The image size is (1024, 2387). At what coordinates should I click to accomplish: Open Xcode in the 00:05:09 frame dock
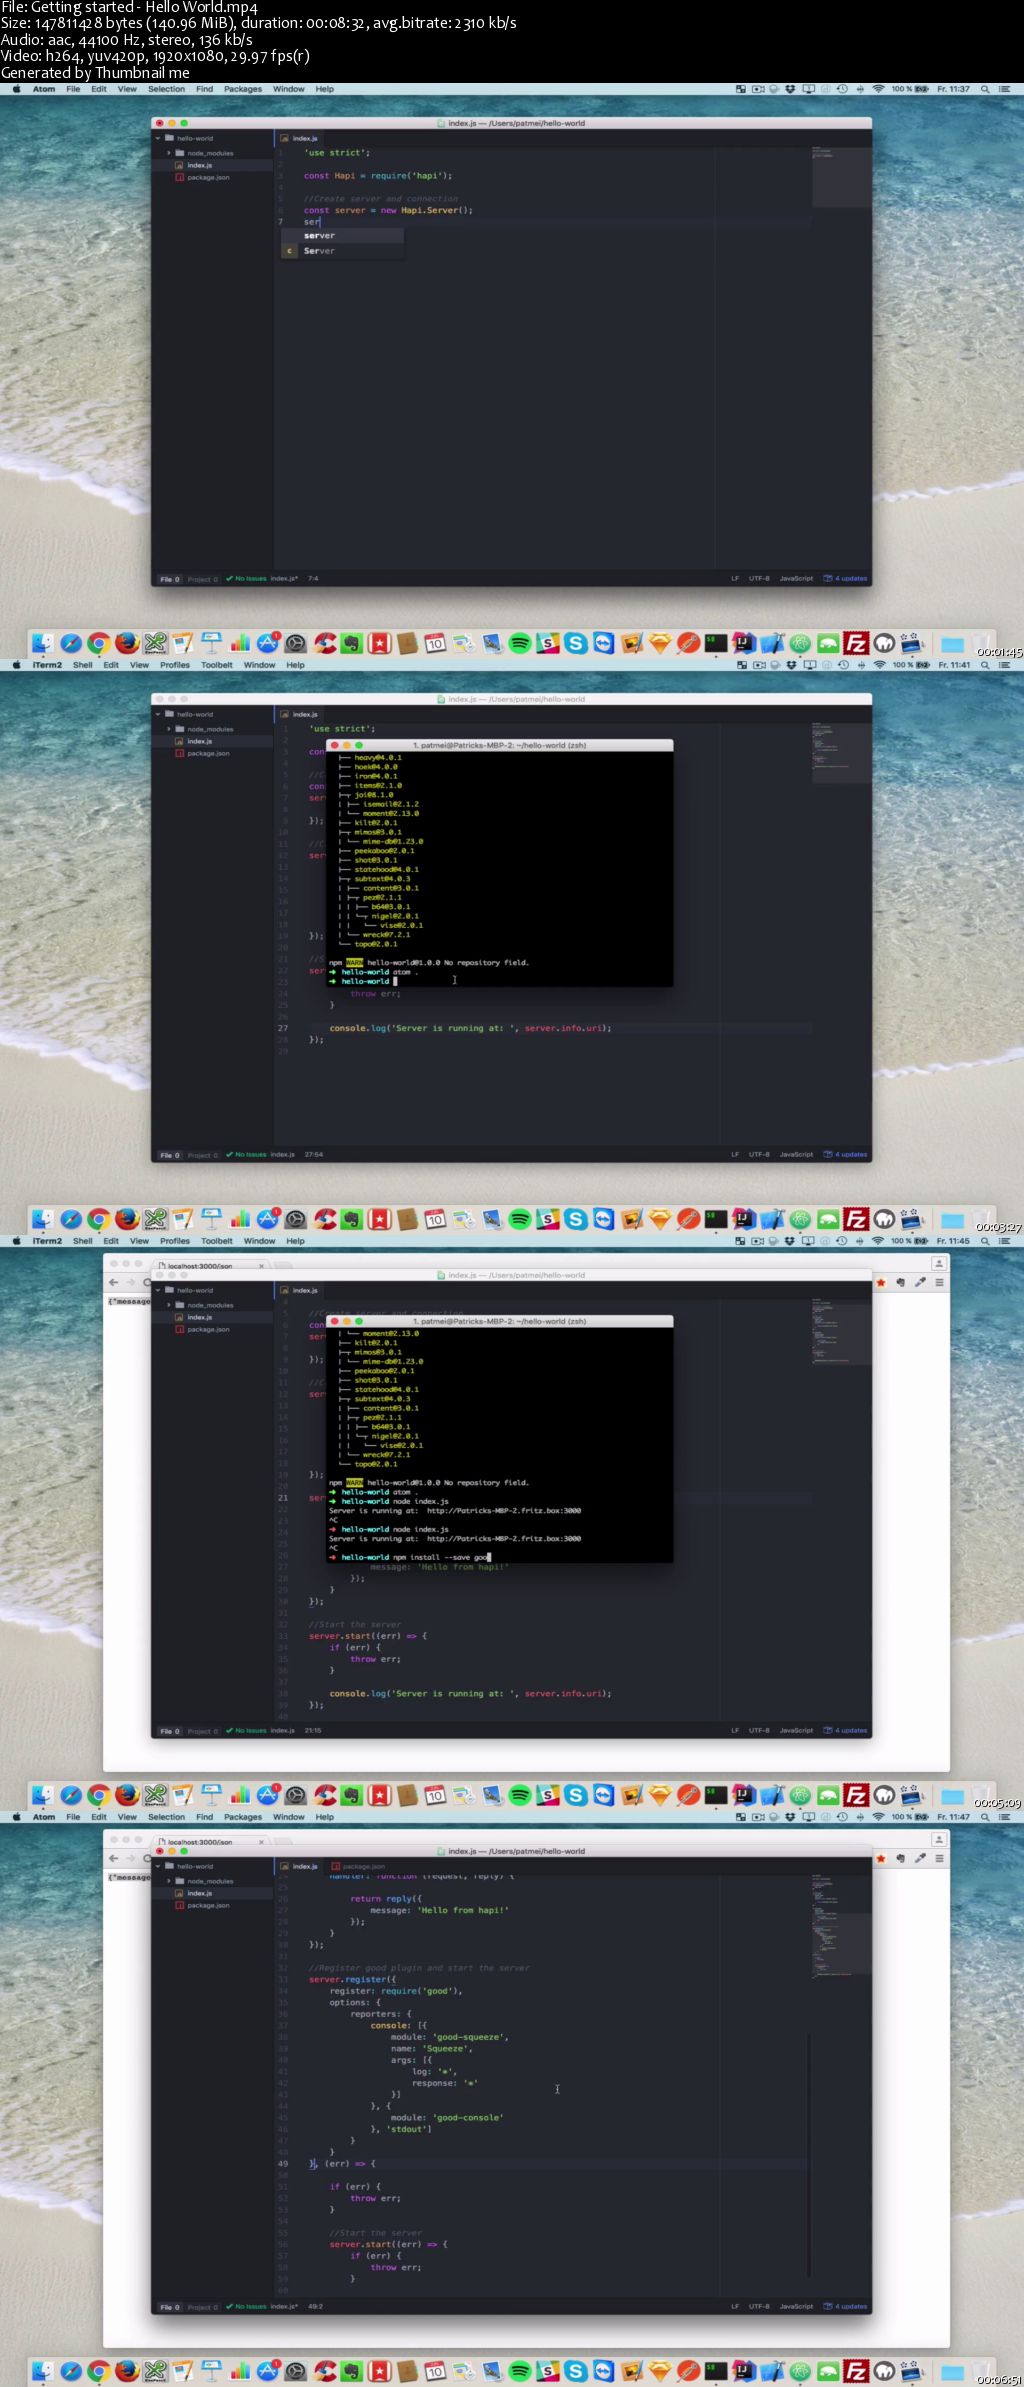(772, 1795)
